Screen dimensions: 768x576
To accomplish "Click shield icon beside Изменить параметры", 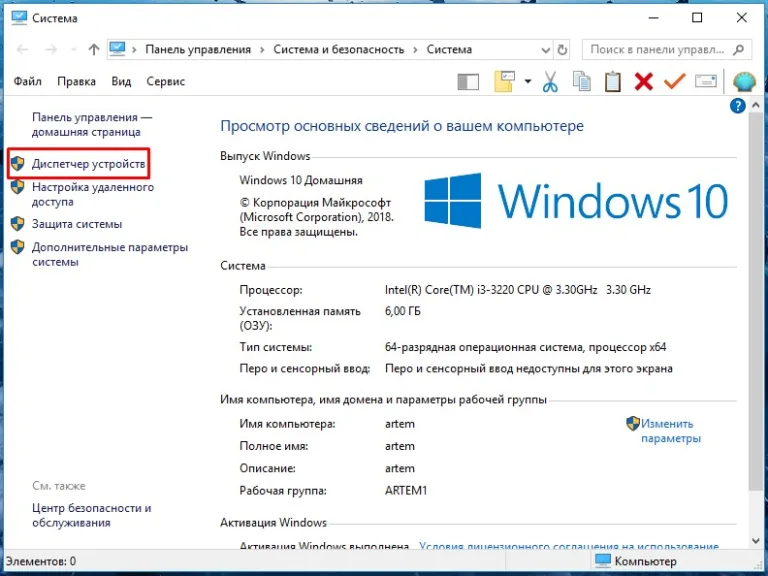I will click(633, 424).
